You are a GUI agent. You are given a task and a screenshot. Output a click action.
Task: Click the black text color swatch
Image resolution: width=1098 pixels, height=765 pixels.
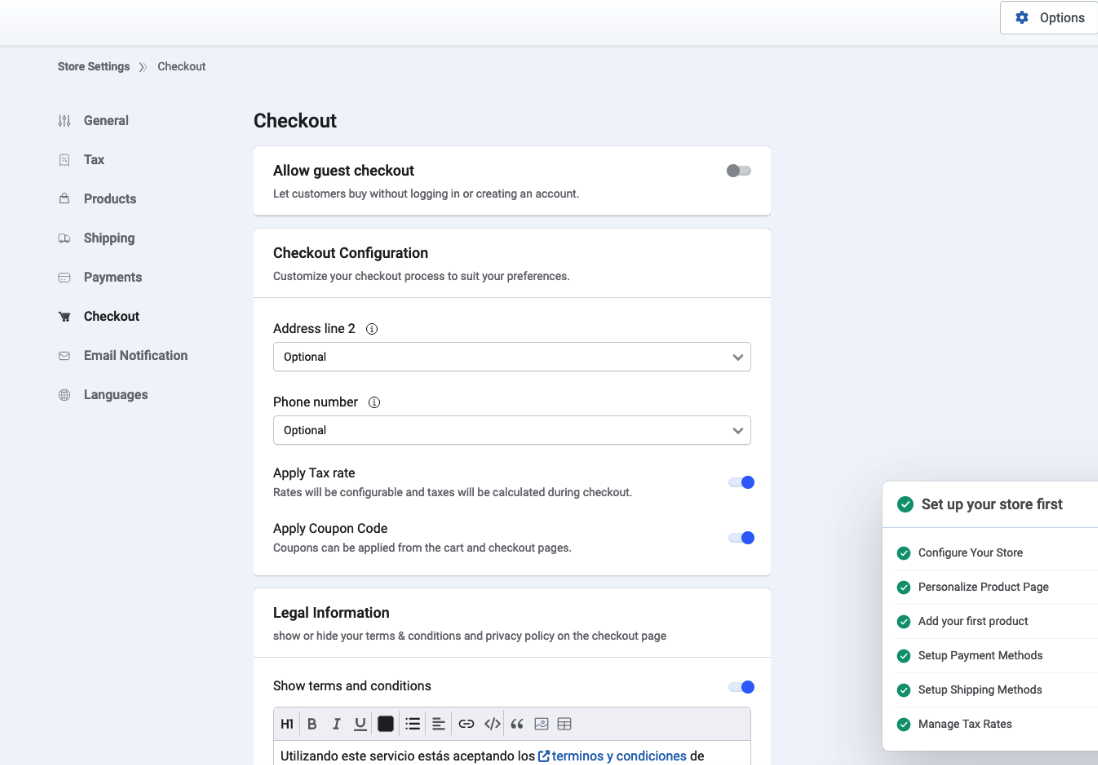click(386, 724)
